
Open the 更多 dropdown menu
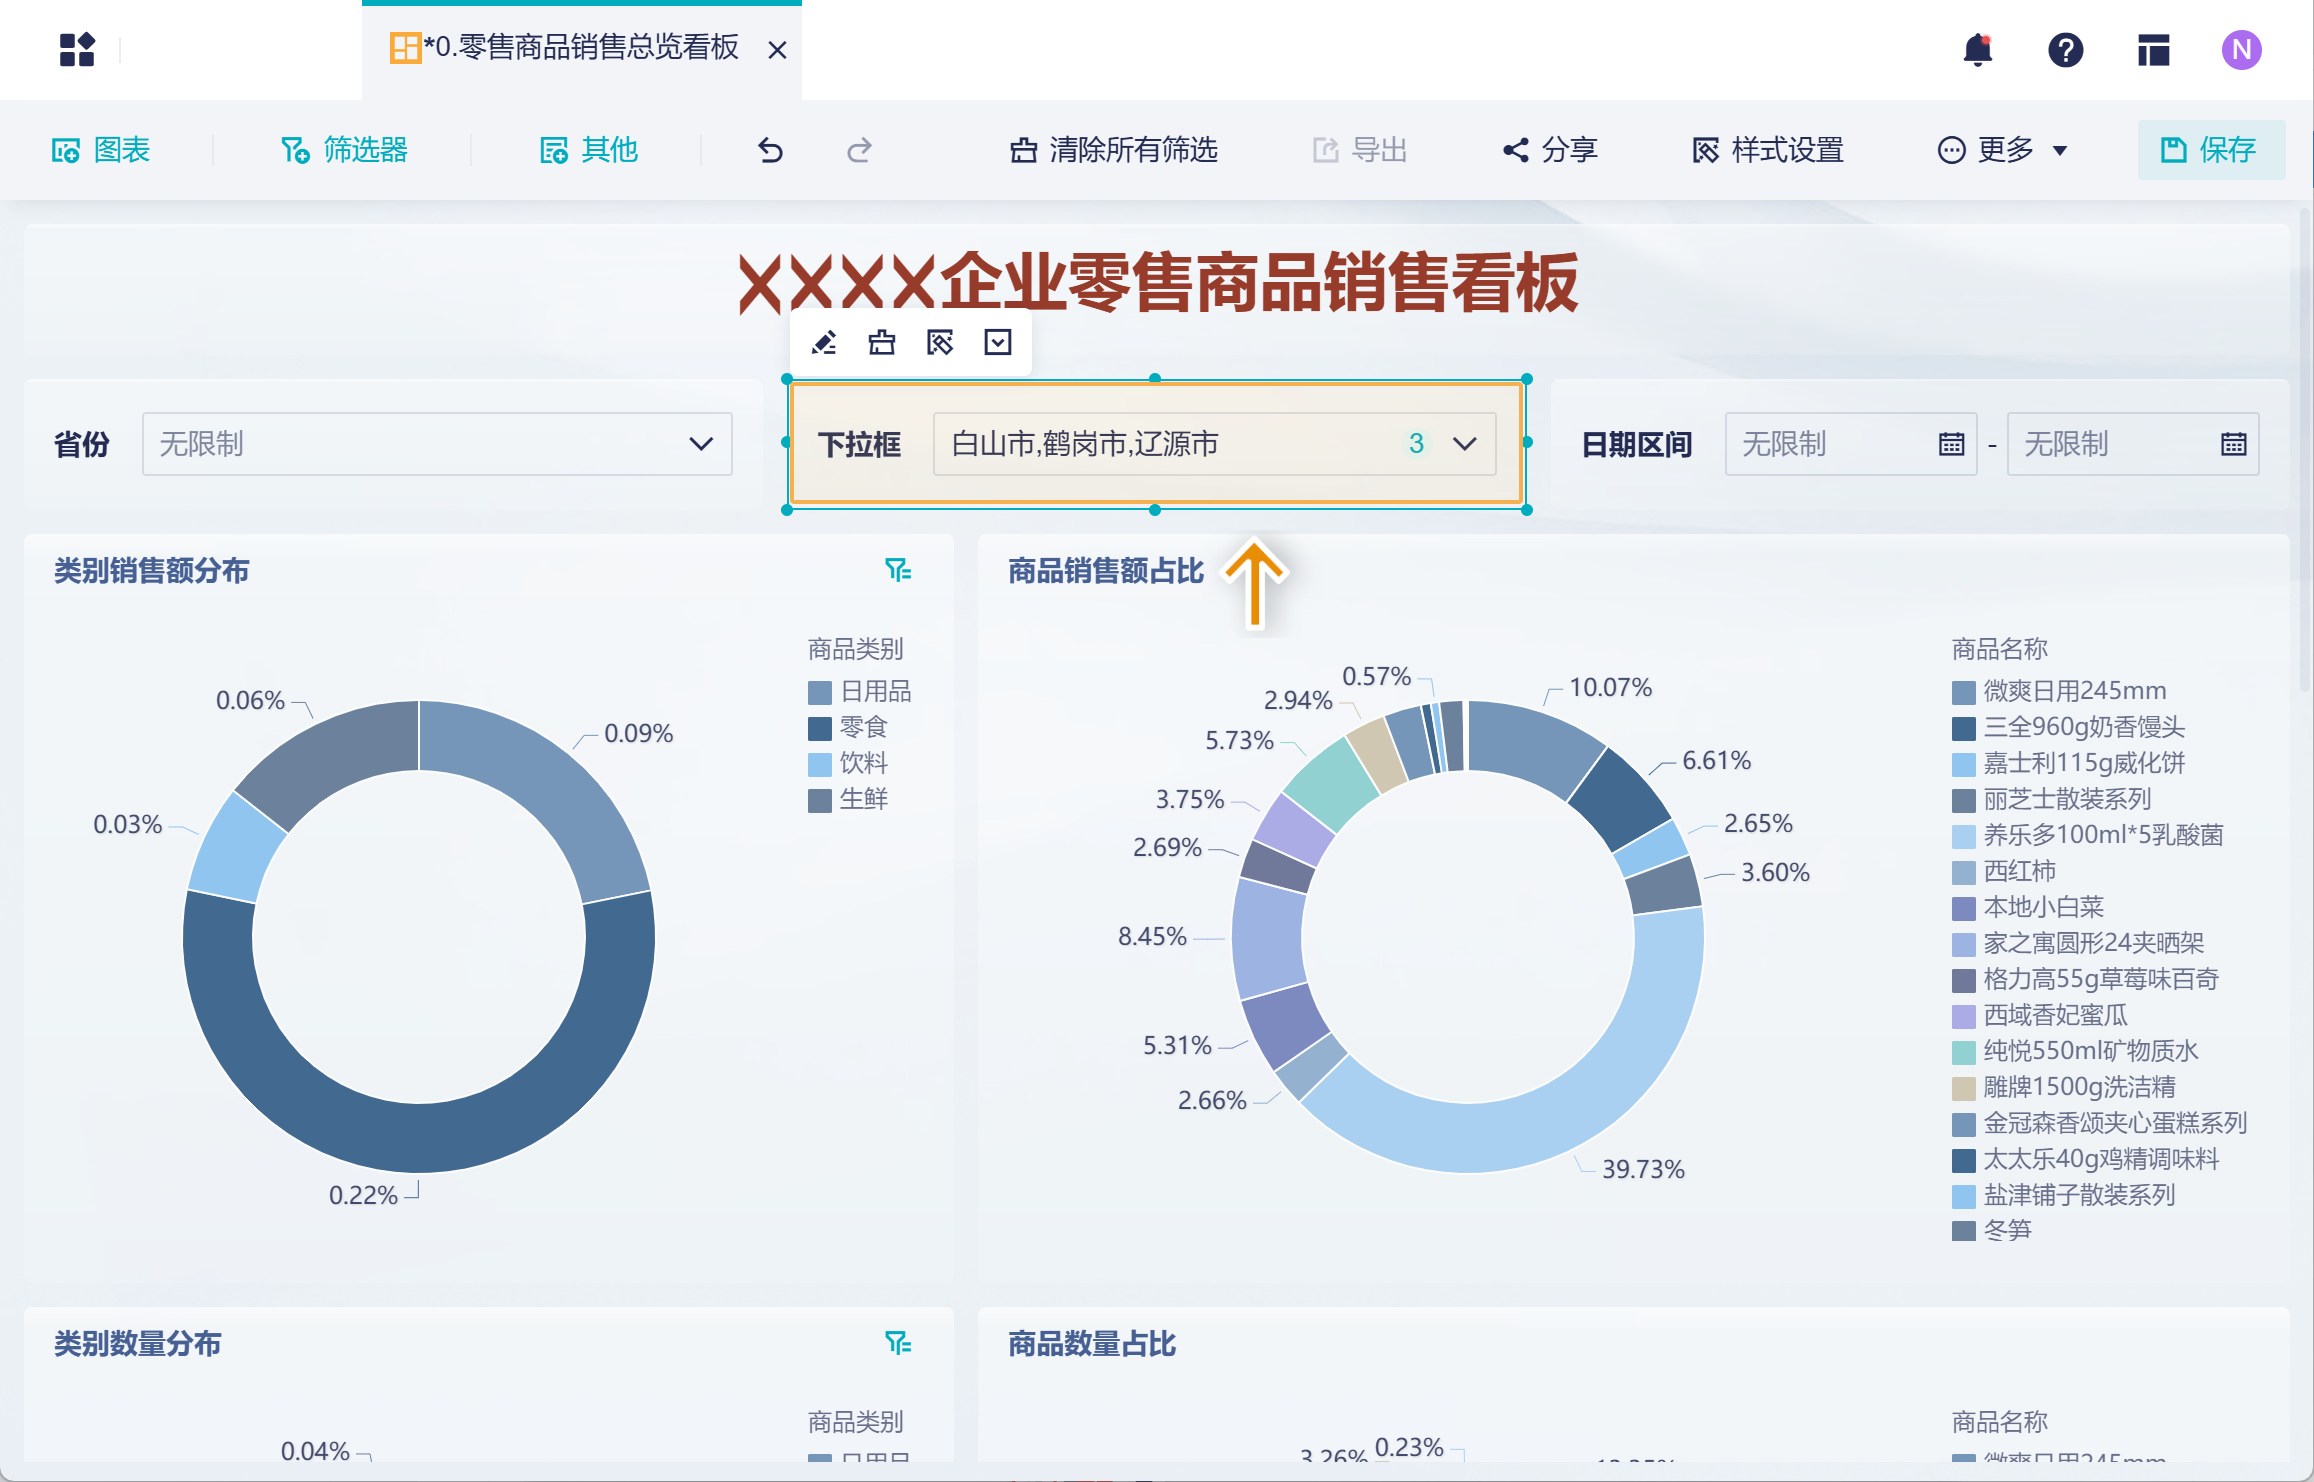click(2003, 150)
